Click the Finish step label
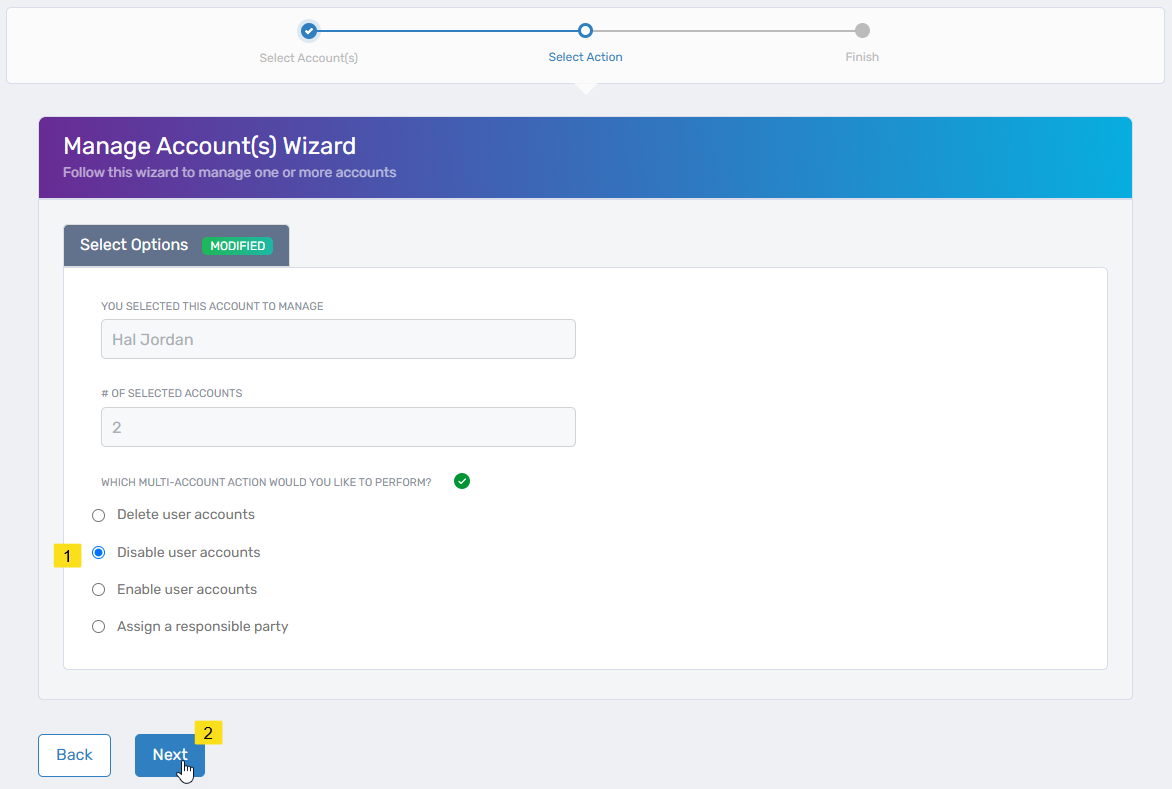Screen dimensions: 1172x789 coord(861,57)
